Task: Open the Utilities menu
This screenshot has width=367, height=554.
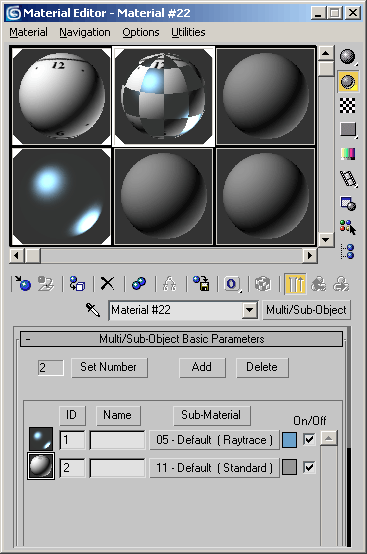Action: point(188,32)
